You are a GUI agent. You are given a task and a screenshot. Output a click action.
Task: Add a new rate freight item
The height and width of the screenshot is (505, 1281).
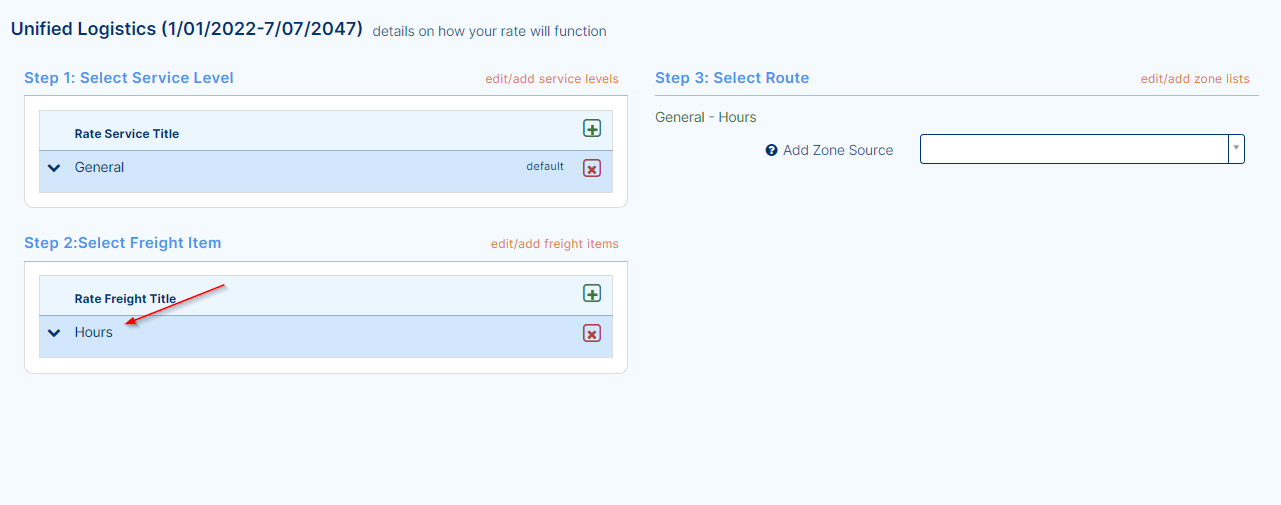tap(592, 294)
